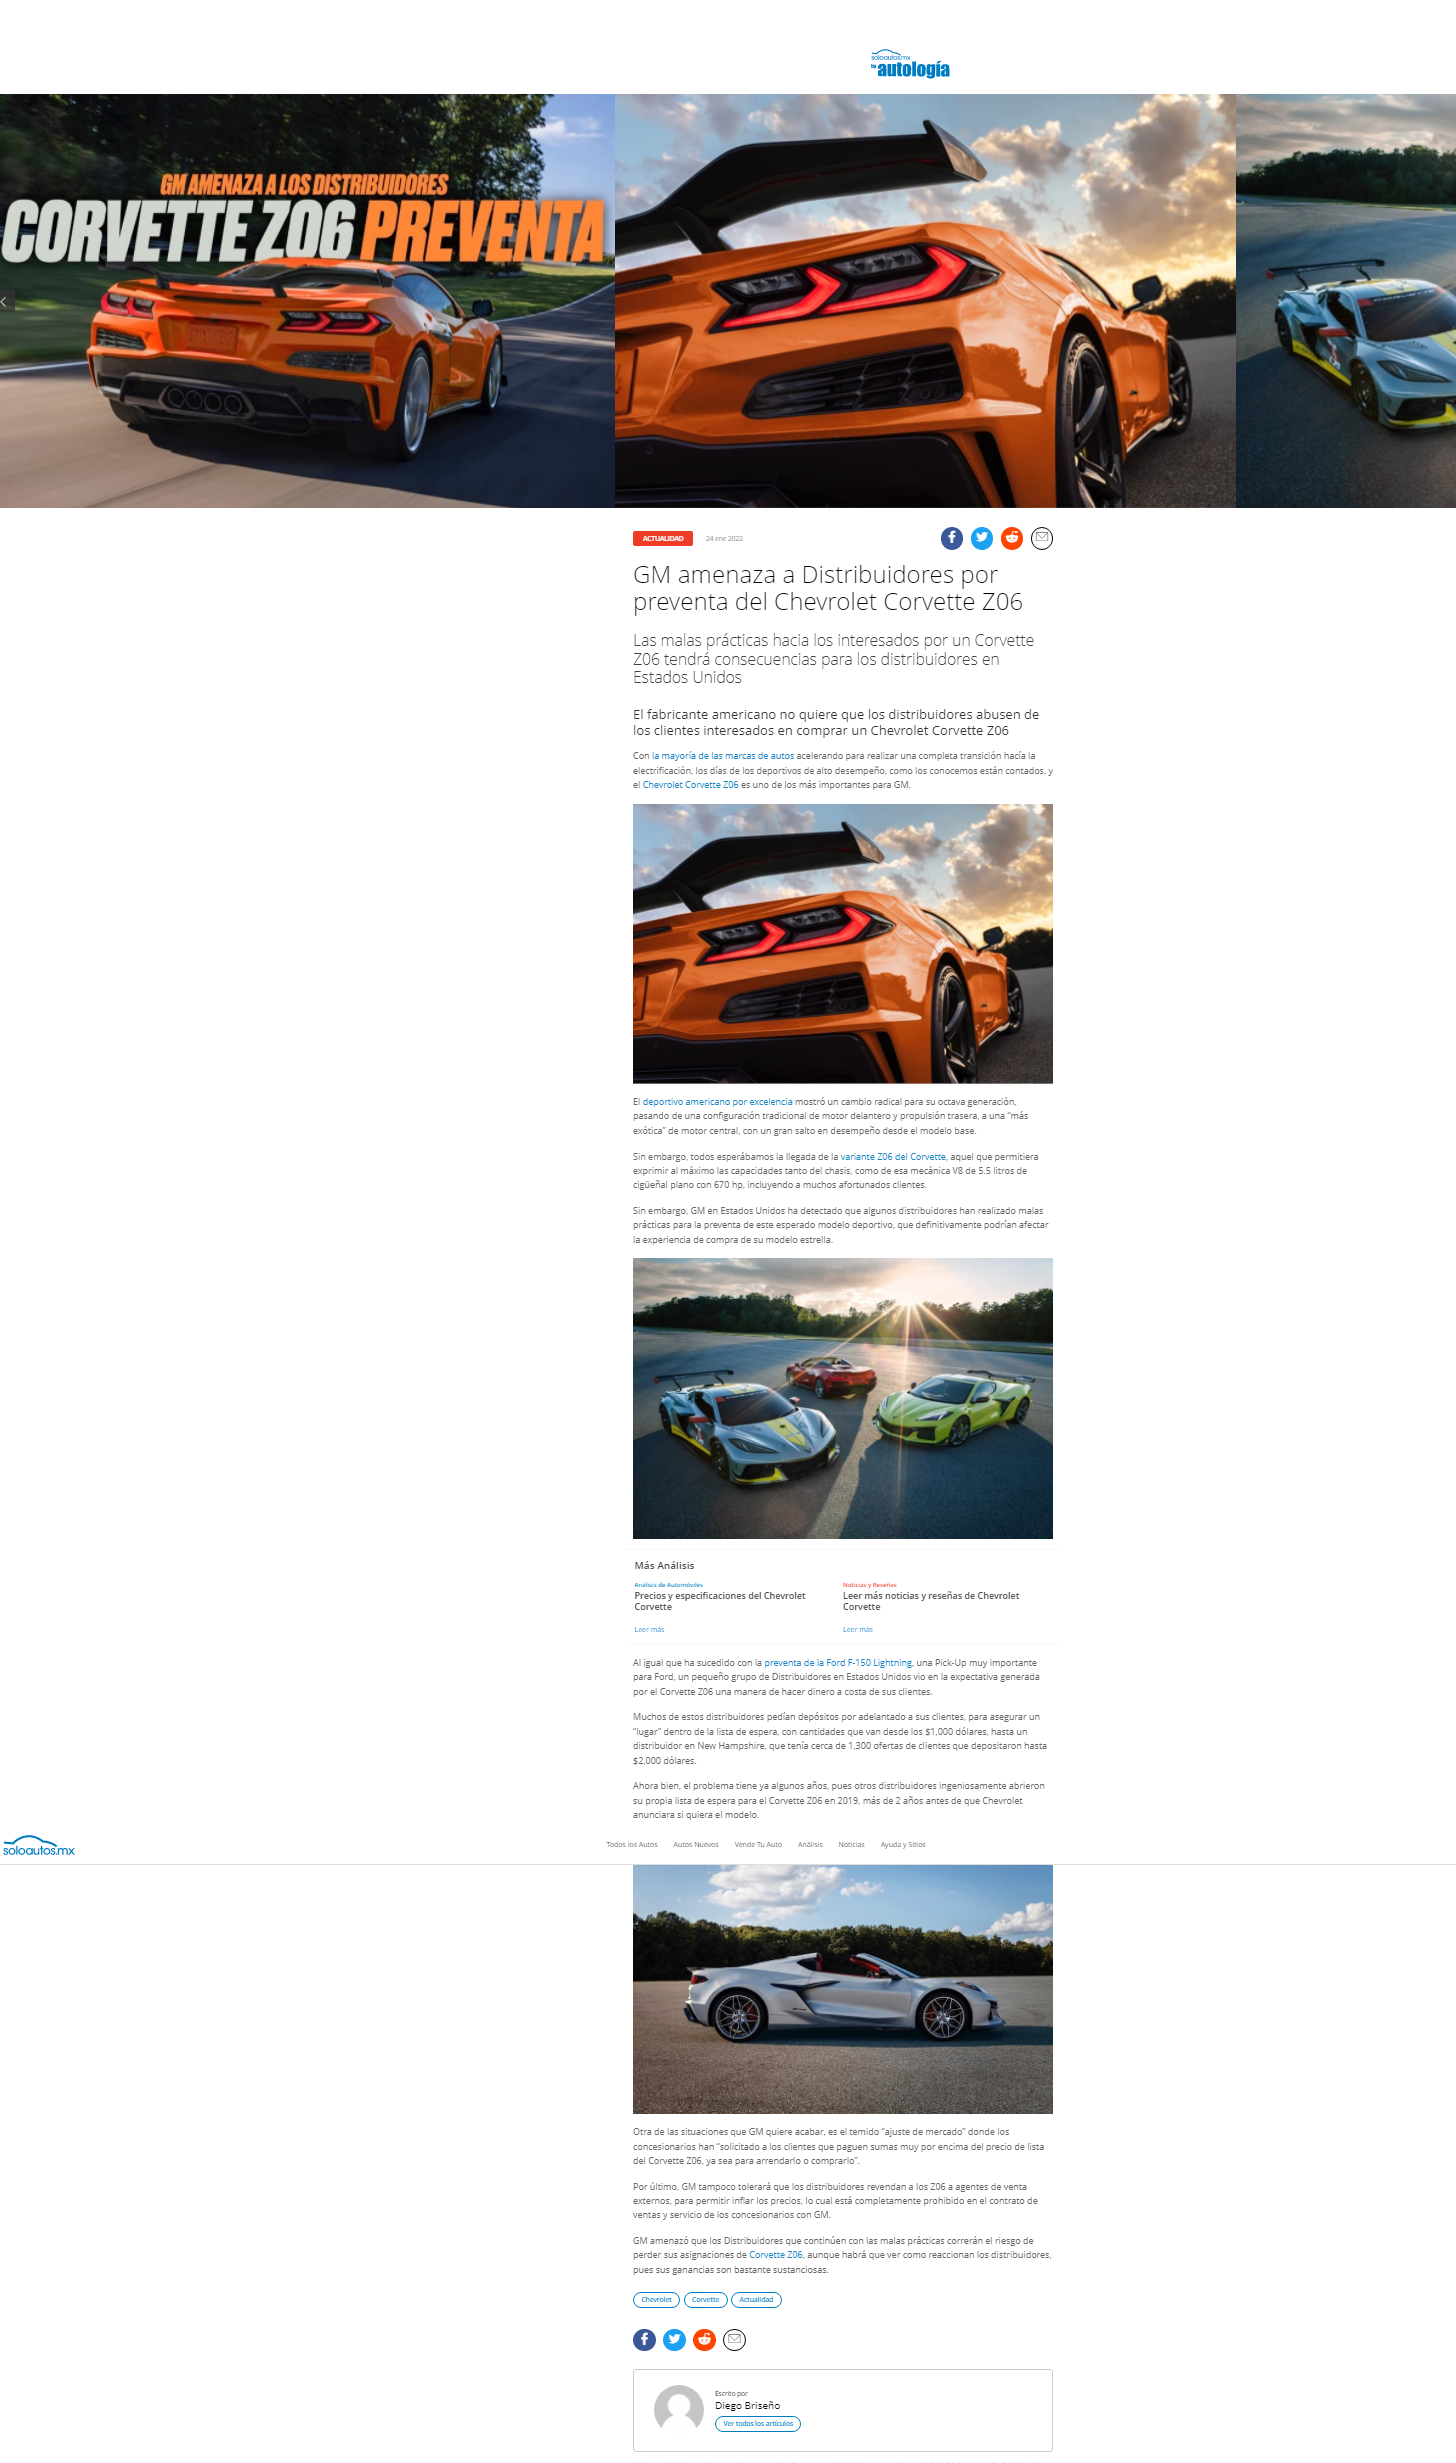
Task: Click the subtitle starting 'Las malas prácticas hacia'
Action: [x=834, y=658]
